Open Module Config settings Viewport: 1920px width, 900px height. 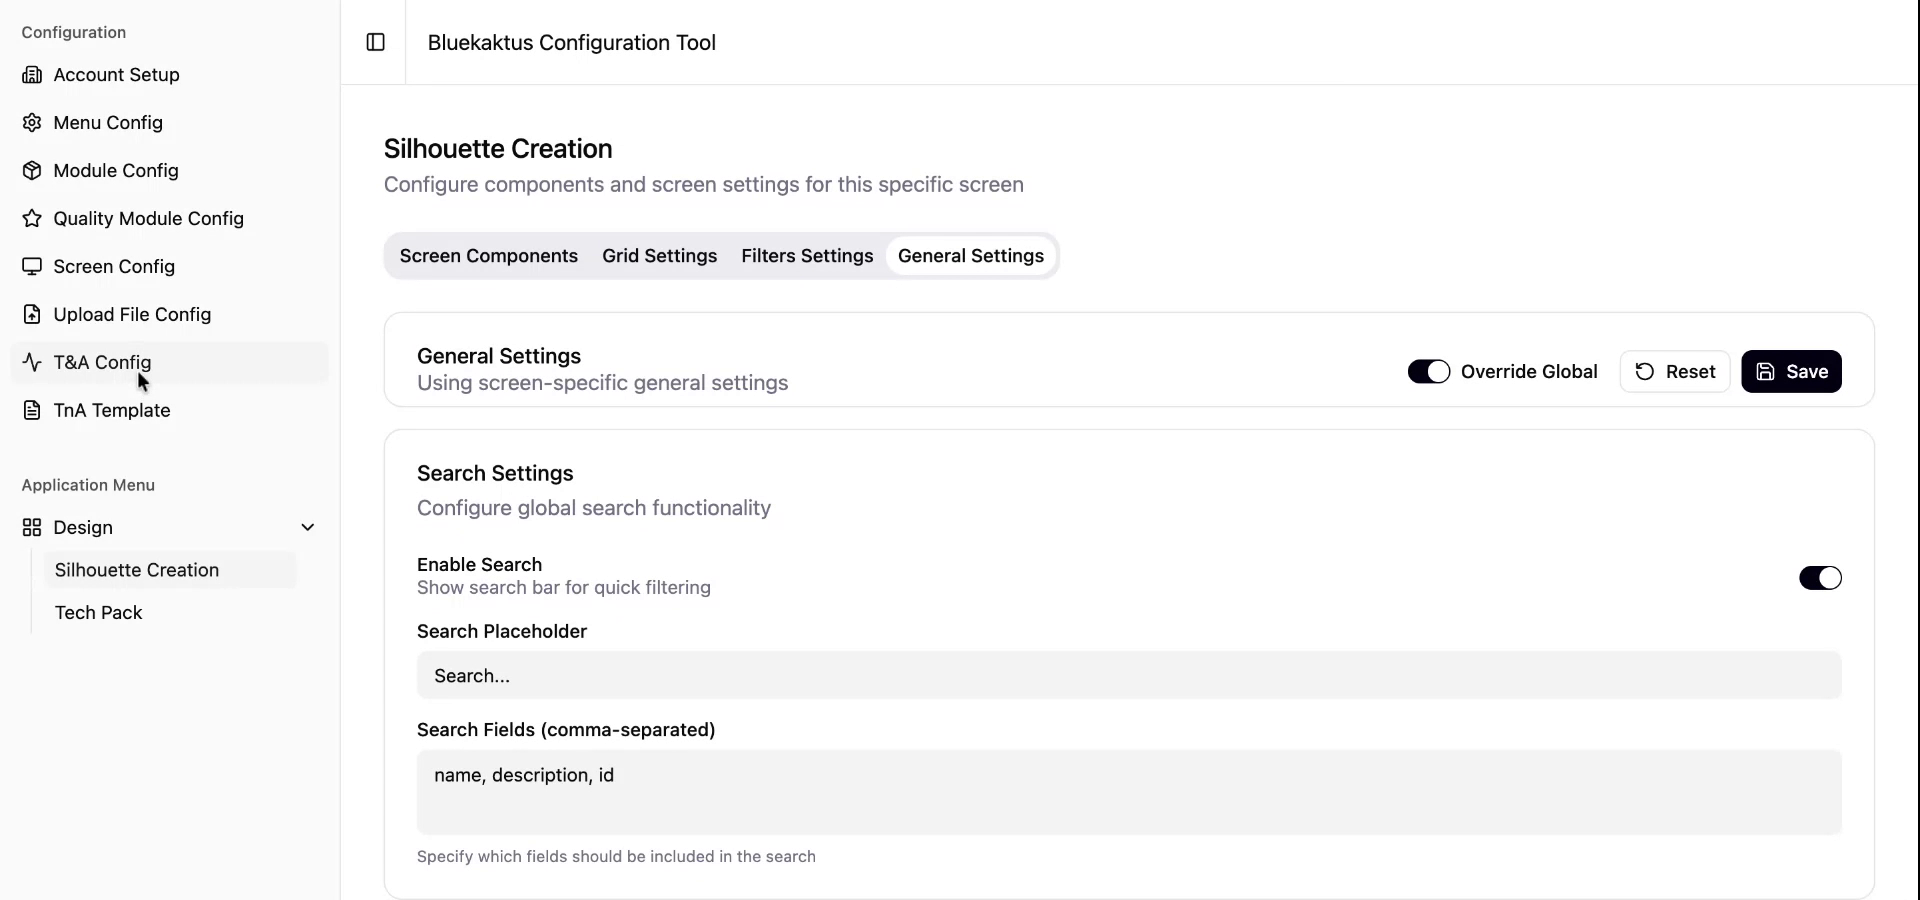115,170
